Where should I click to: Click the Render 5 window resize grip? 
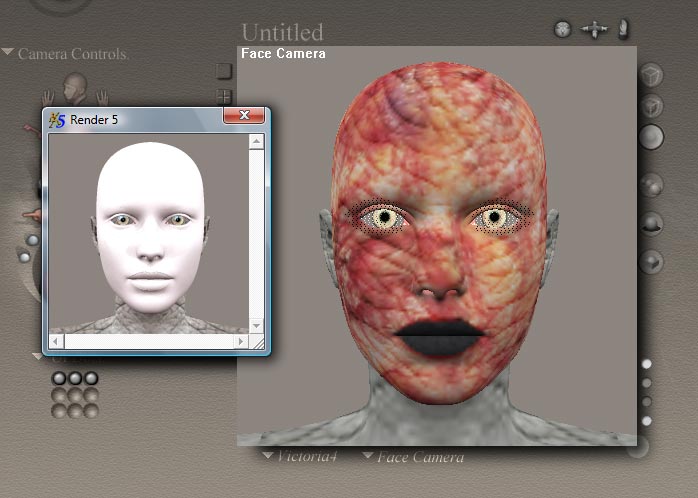click(257, 342)
